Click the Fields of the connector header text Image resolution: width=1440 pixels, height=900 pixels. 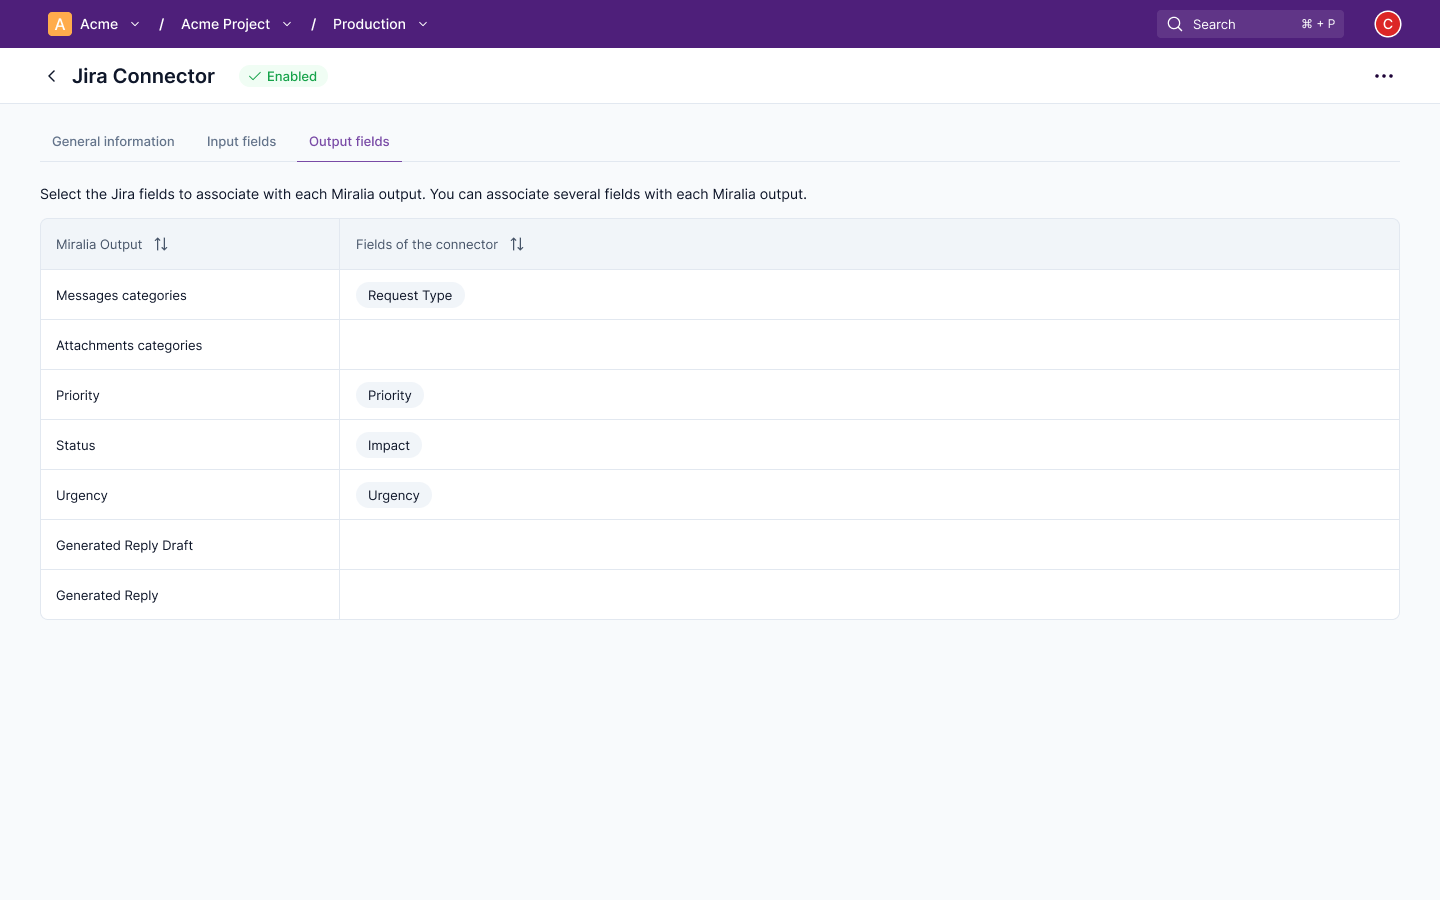click(x=427, y=244)
